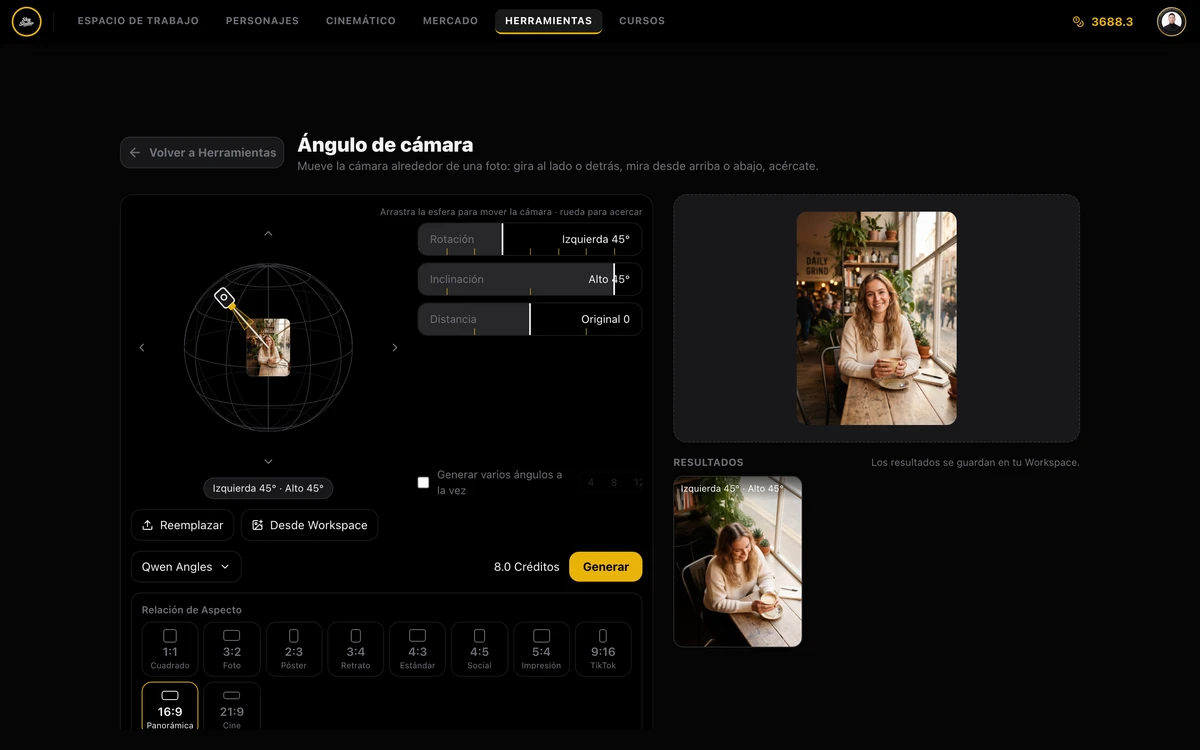Open the user profile avatar menu
Viewport: 1200px width, 750px height.
pos(1171,21)
